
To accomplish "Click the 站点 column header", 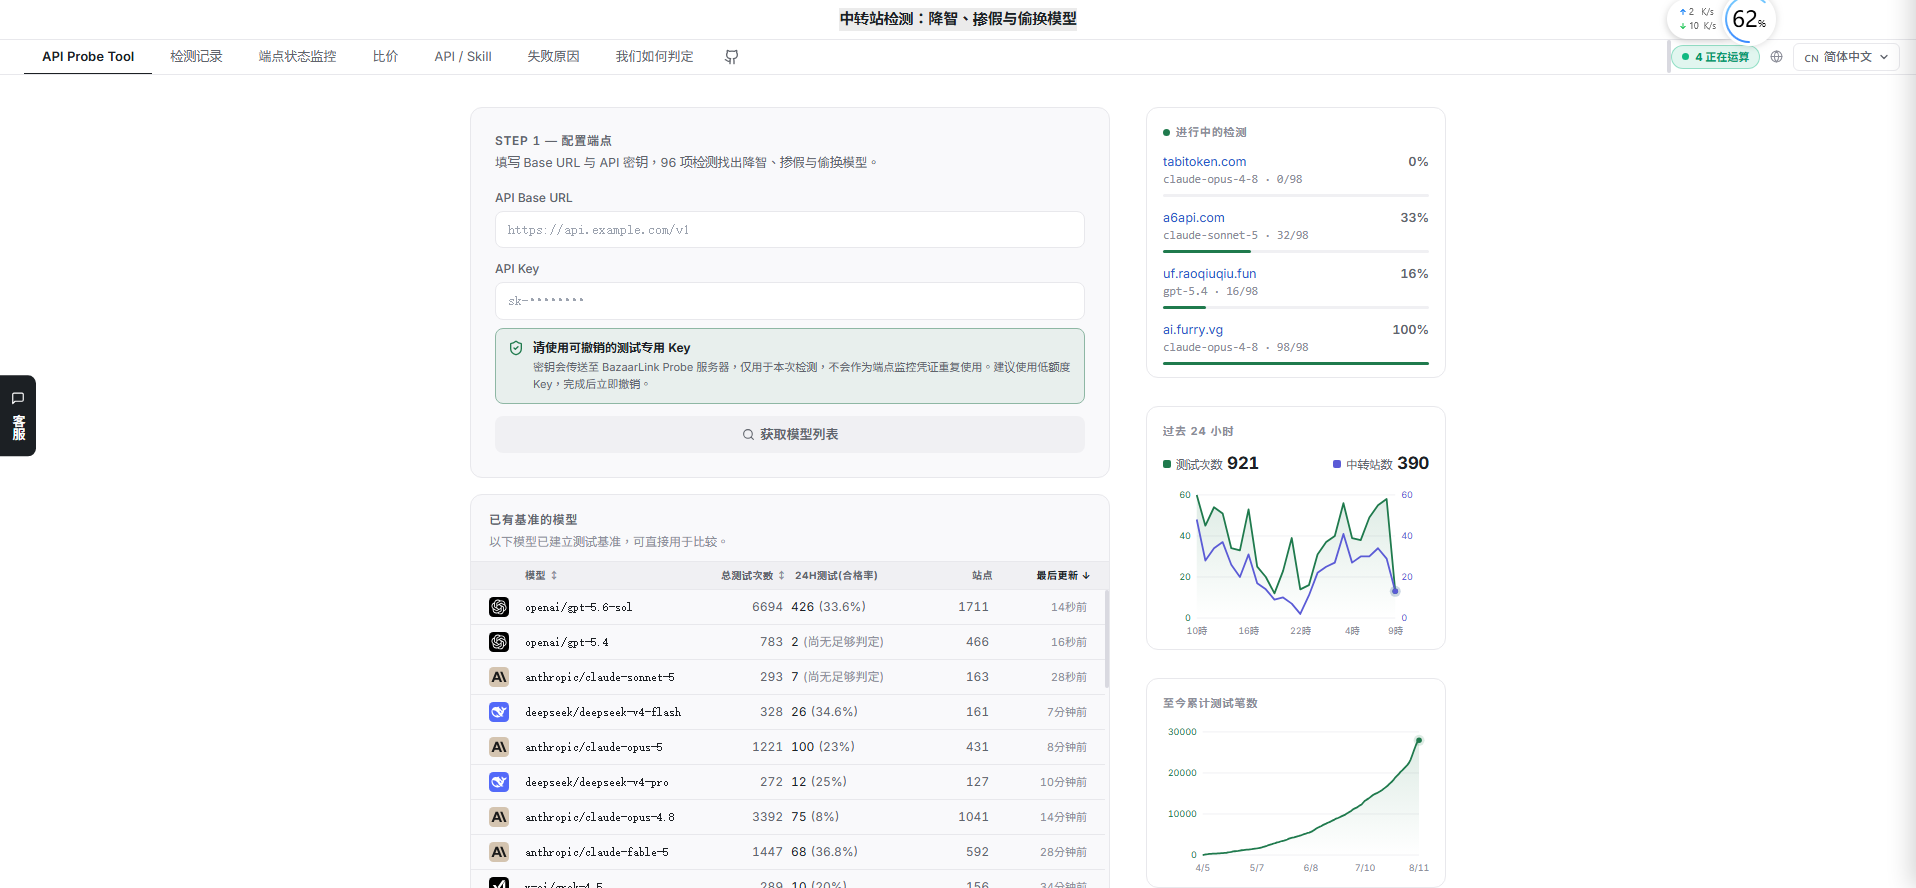I will pos(982,575).
